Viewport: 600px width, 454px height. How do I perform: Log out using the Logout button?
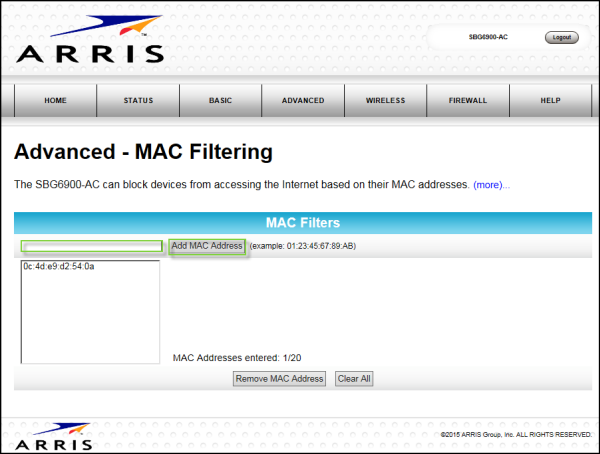pyautogui.click(x=561, y=37)
